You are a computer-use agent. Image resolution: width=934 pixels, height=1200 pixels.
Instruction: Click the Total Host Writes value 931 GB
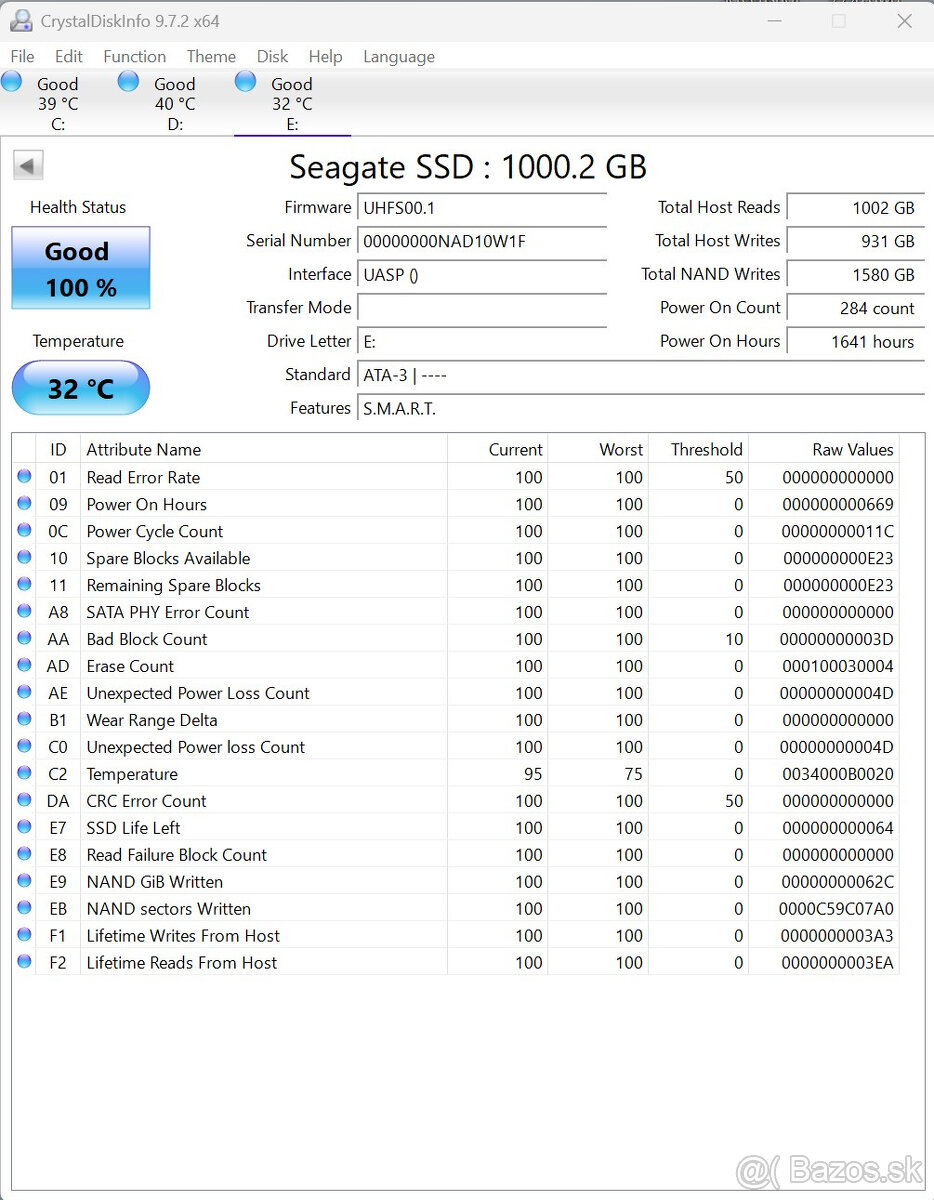(856, 241)
